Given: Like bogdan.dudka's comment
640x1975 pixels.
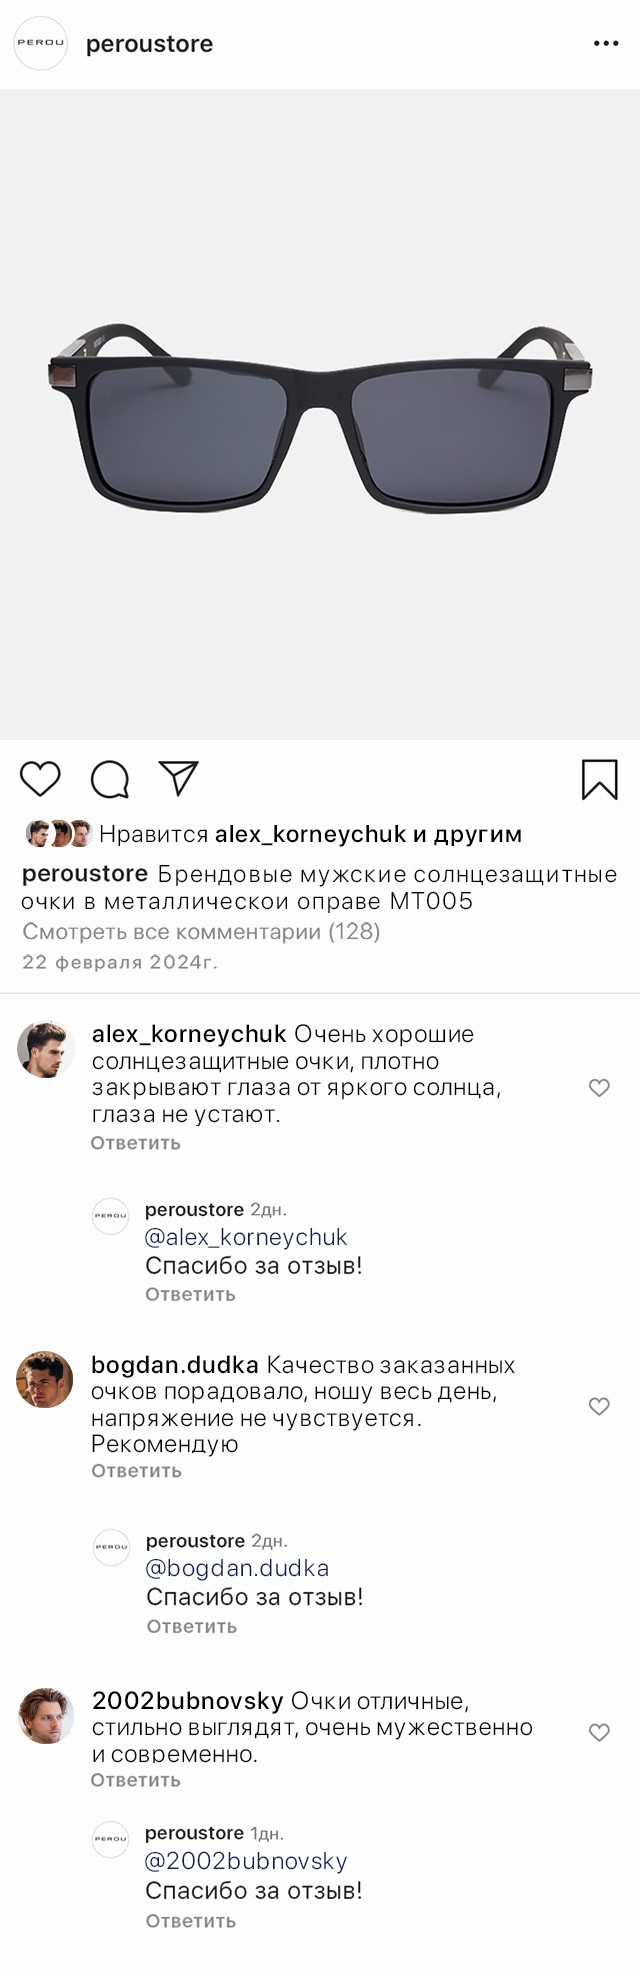Looking at the screenshot, I should pos(599,1407).
